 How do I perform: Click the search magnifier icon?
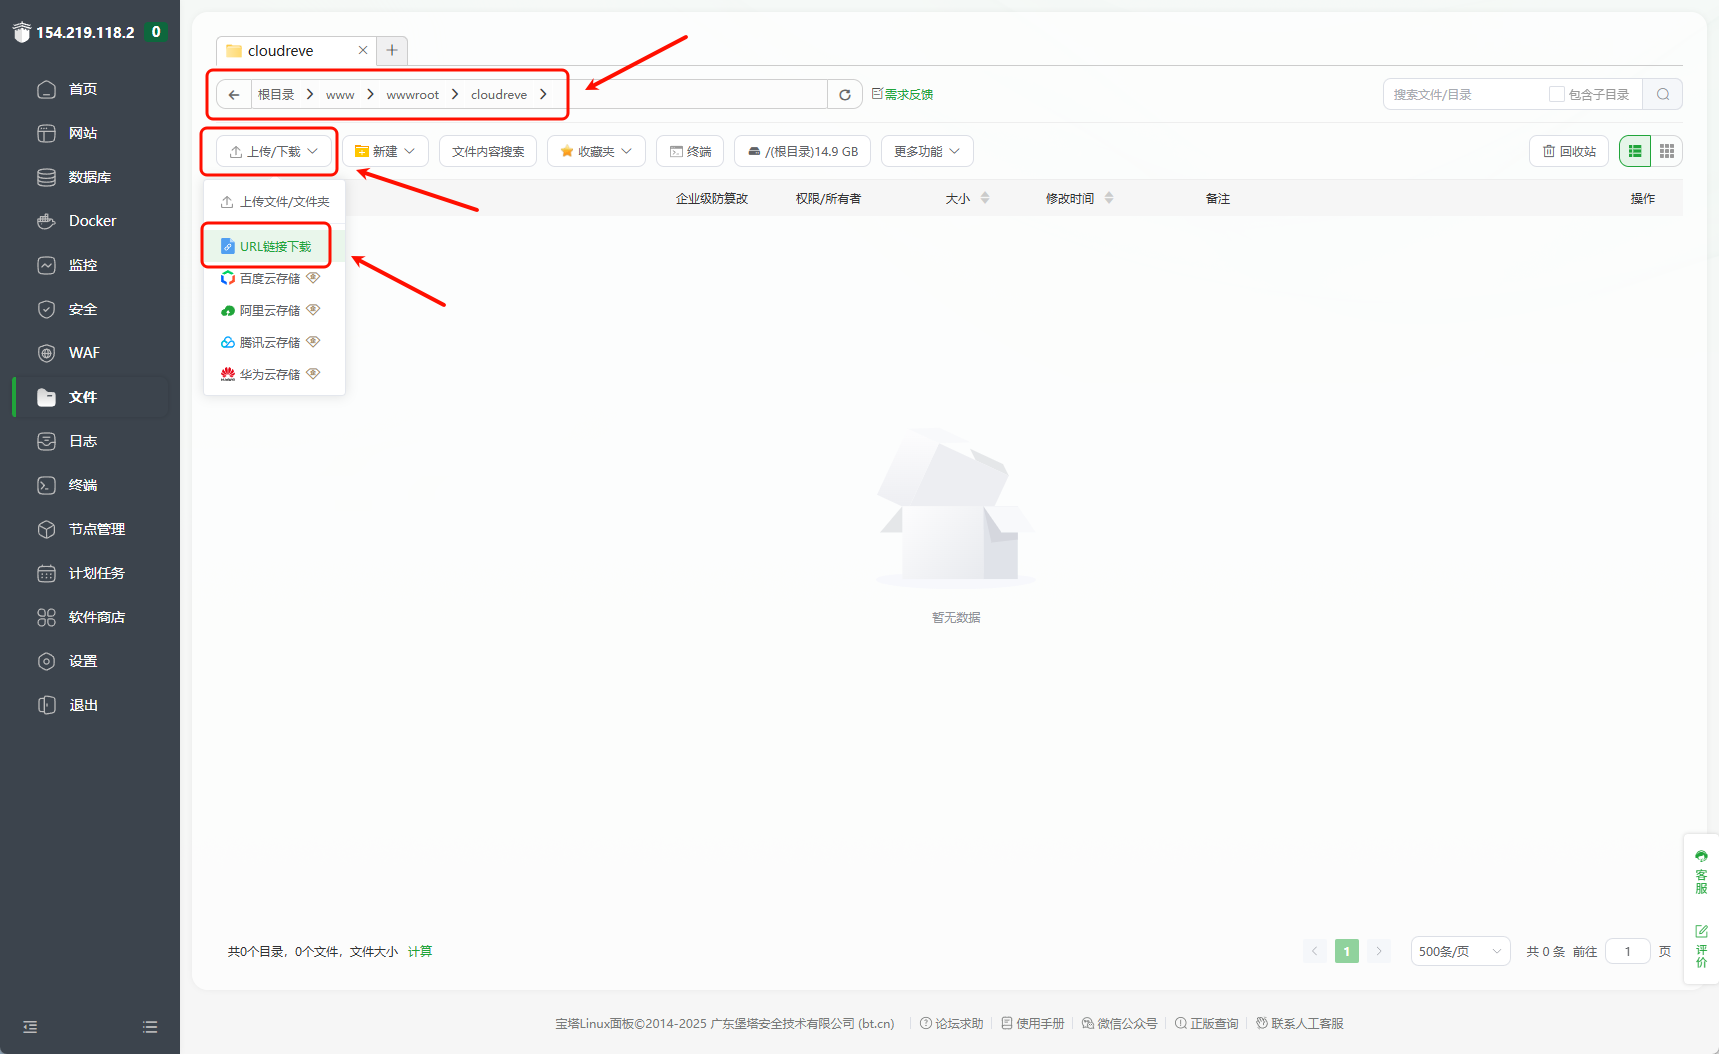[x=1663, y=95]
